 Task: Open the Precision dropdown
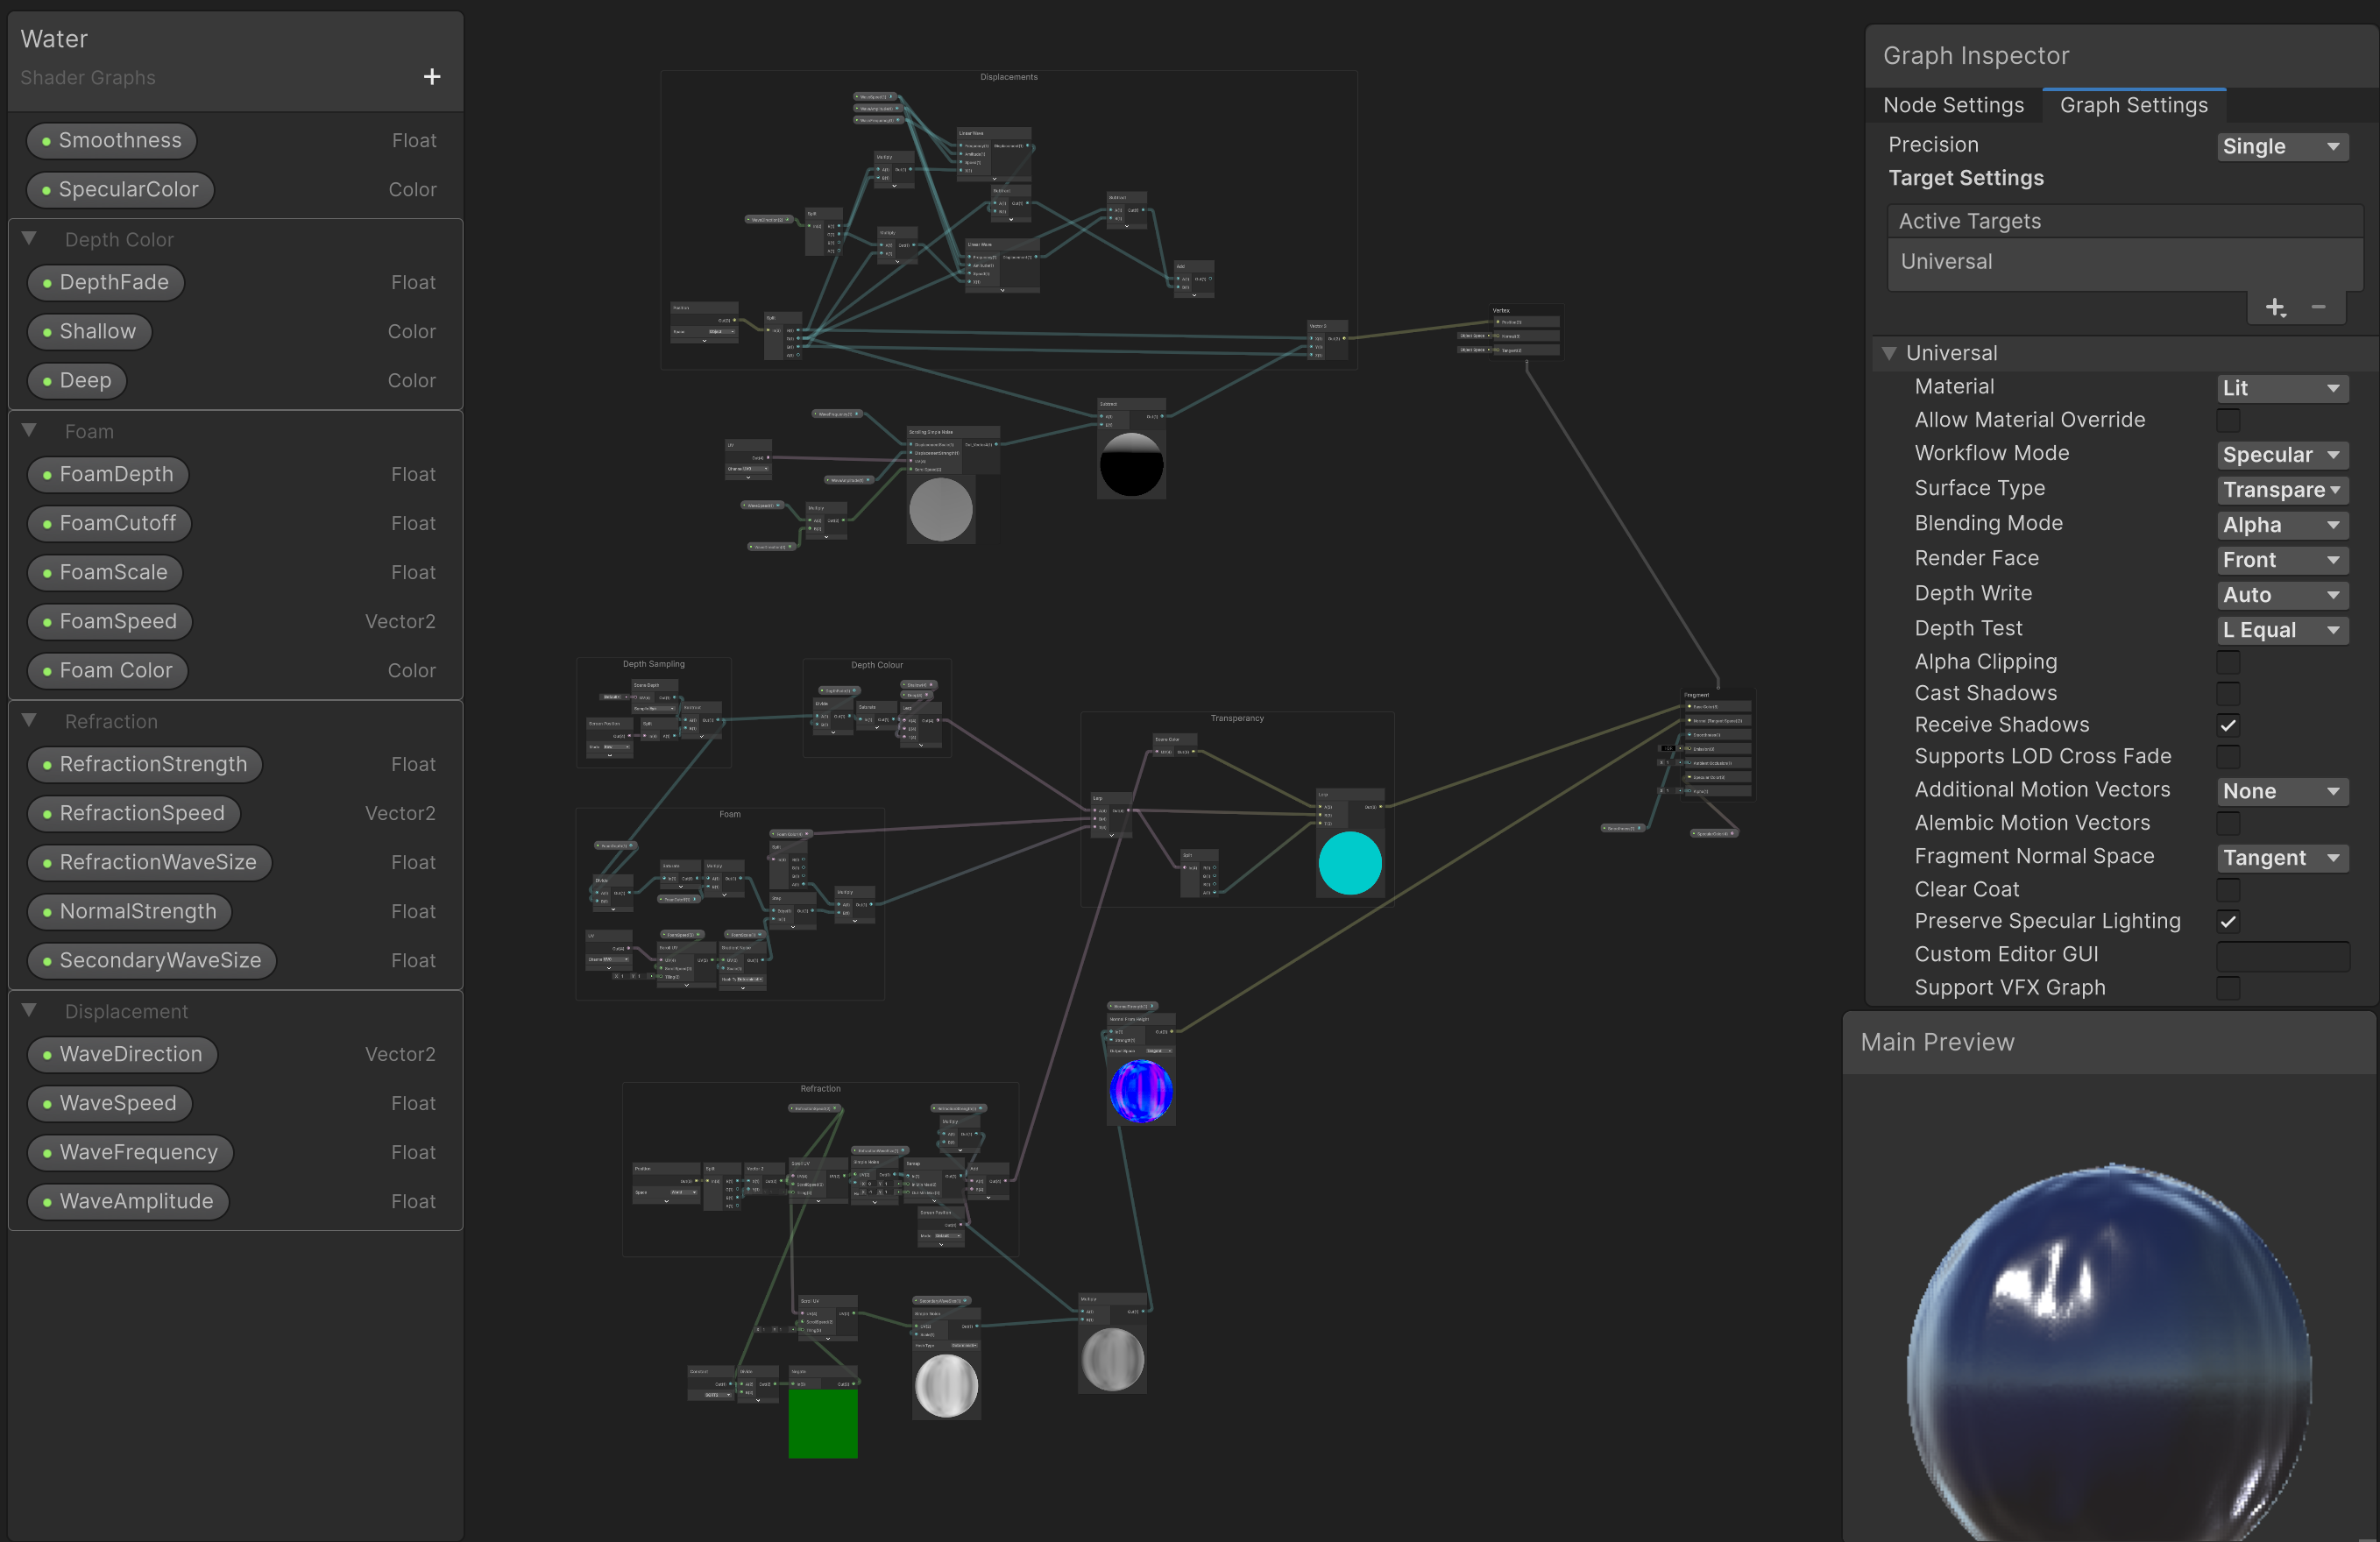(x=2282, y=146)
